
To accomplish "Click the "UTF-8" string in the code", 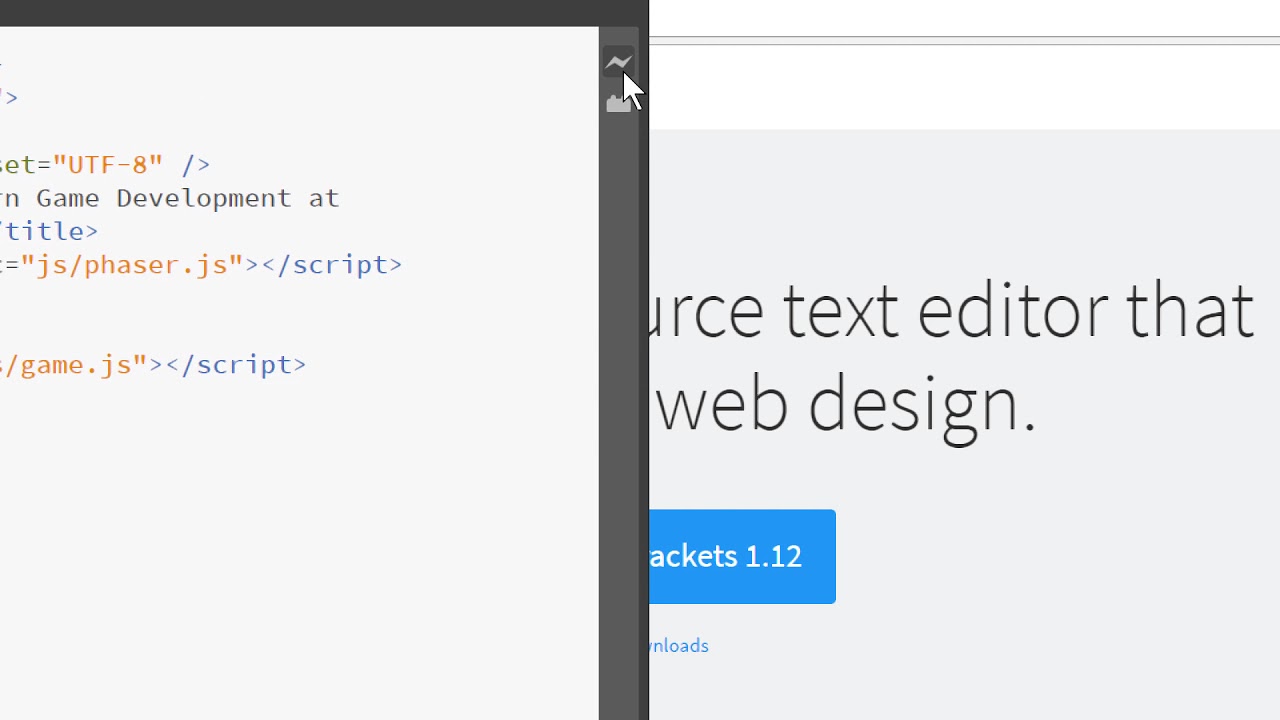I will (108, 164).
